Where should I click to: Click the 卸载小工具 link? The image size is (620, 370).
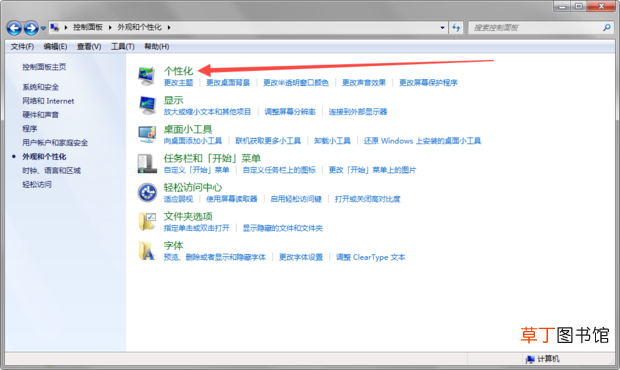332,141
